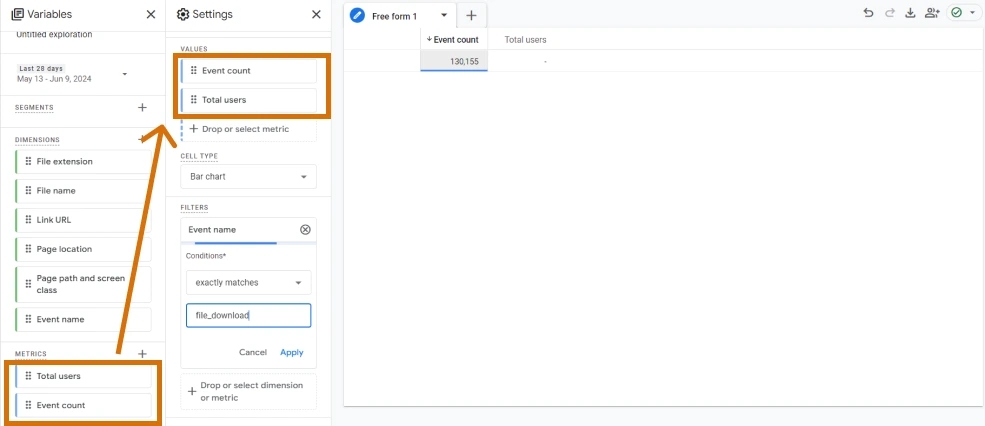985x426 pixels.
Task: Select Total users metric in Variables
Action: pyautogui.click(x=83, y=376)
